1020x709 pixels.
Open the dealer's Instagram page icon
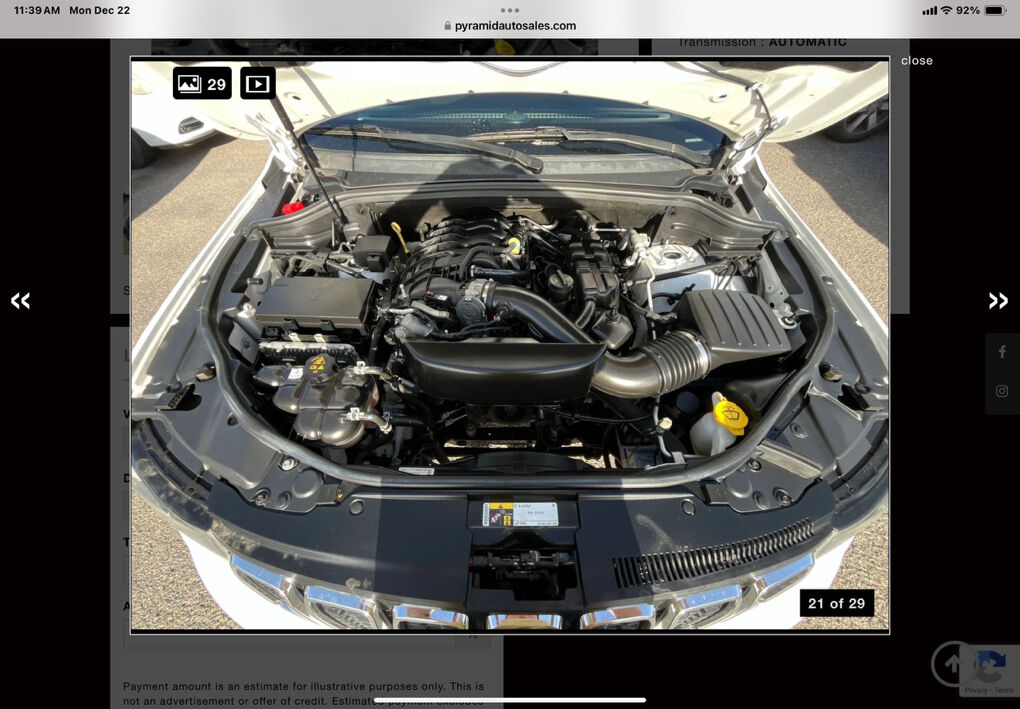click(1002, 392)
